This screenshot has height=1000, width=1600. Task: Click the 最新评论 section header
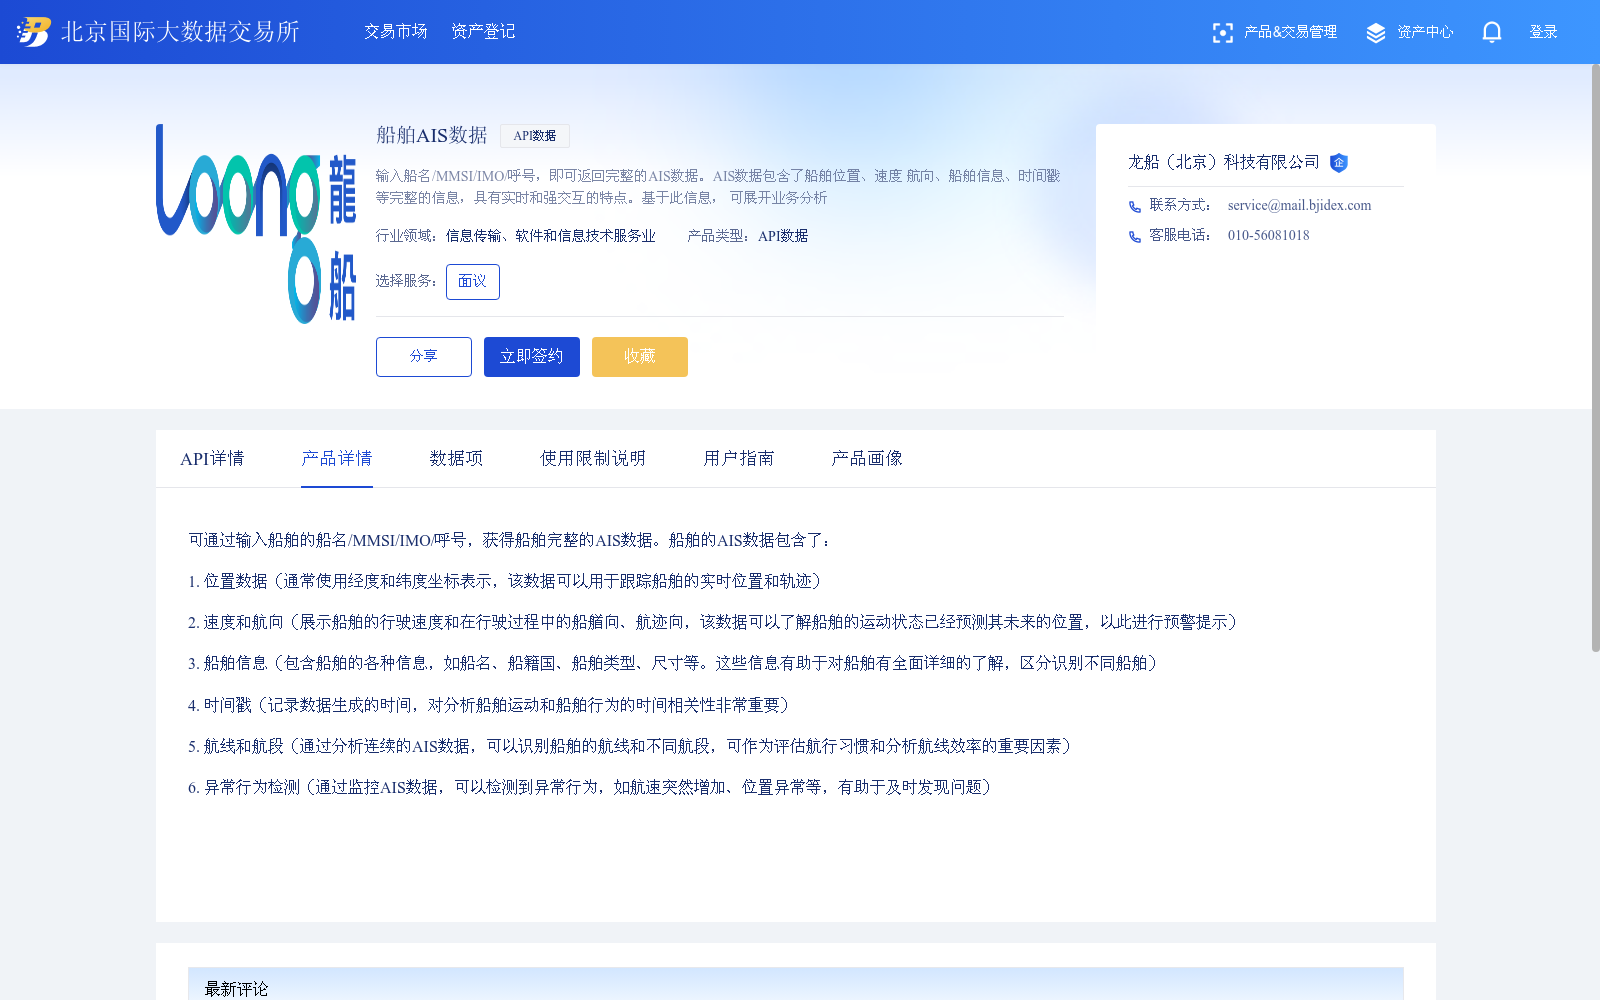click(x=796, y=985)
